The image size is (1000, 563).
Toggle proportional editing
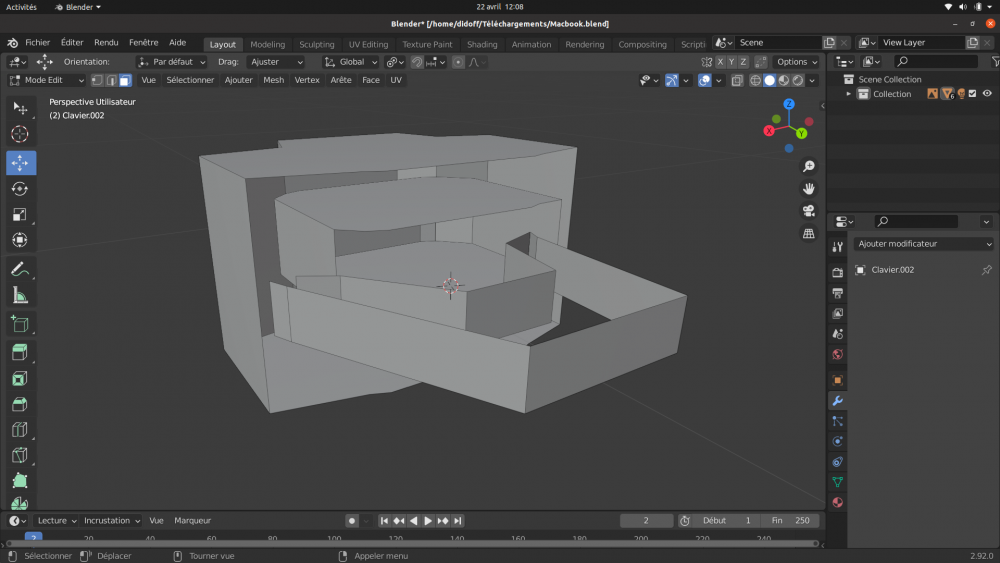pos(458,62)
